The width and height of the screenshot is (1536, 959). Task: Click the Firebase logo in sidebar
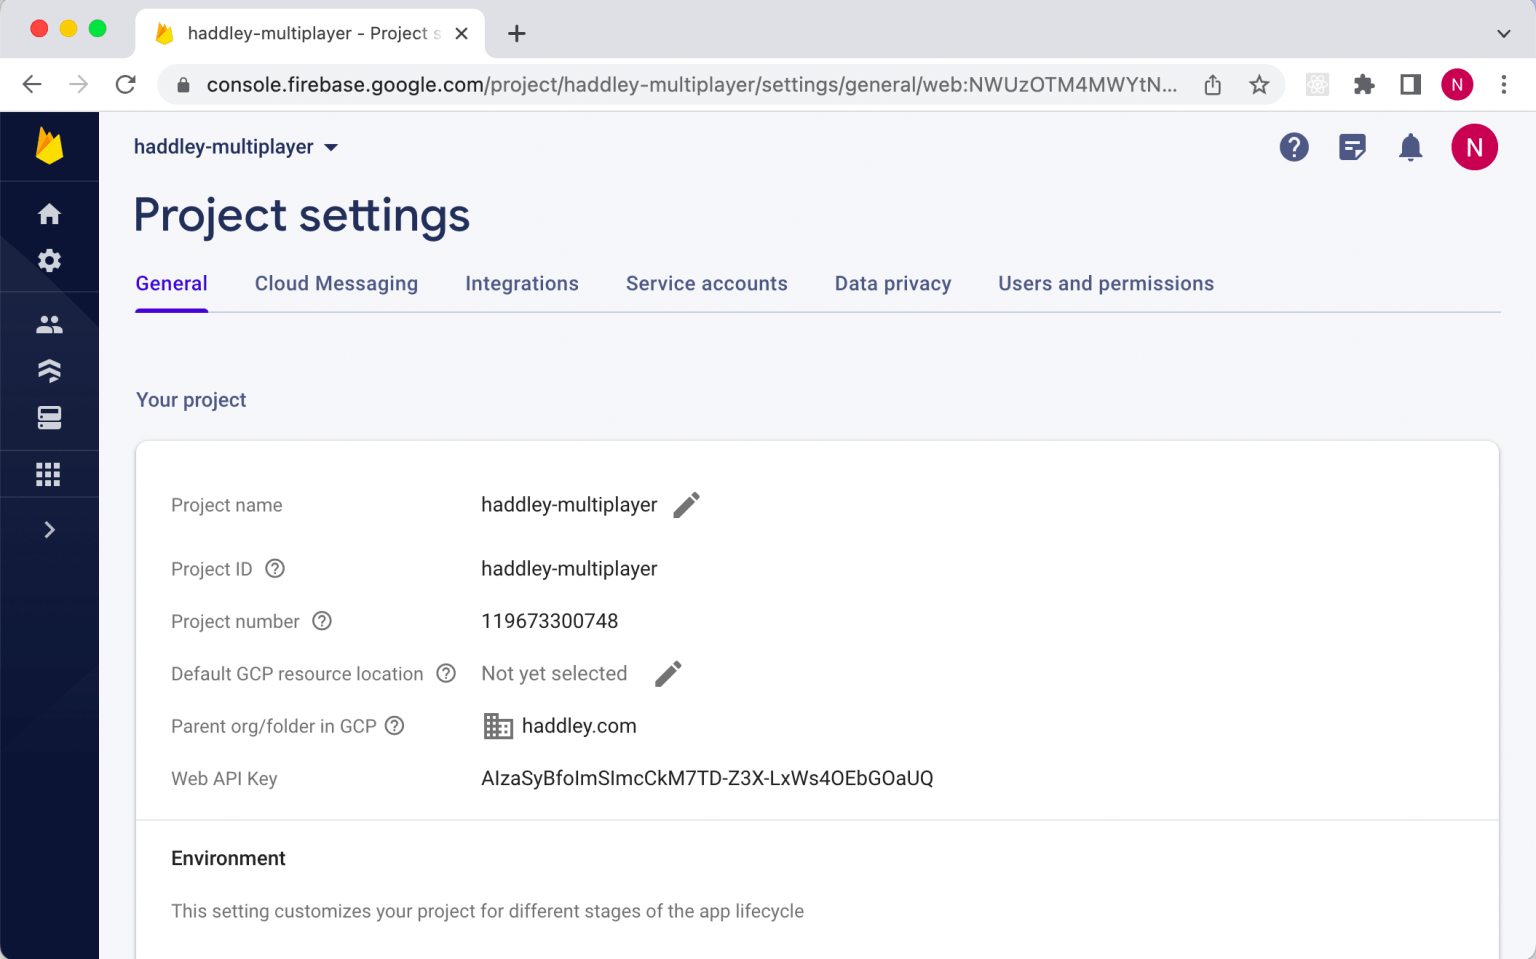[x=49, y=146]
